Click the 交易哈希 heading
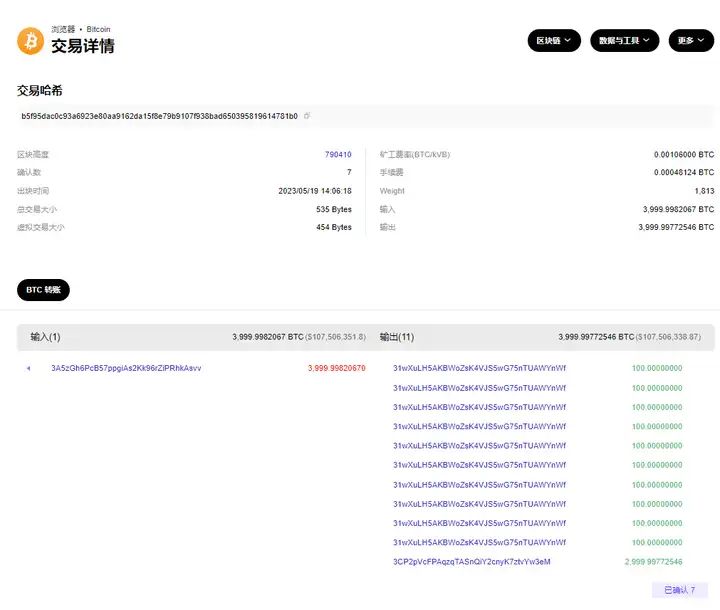Screen dimensions: 720x610 point(39,90)
